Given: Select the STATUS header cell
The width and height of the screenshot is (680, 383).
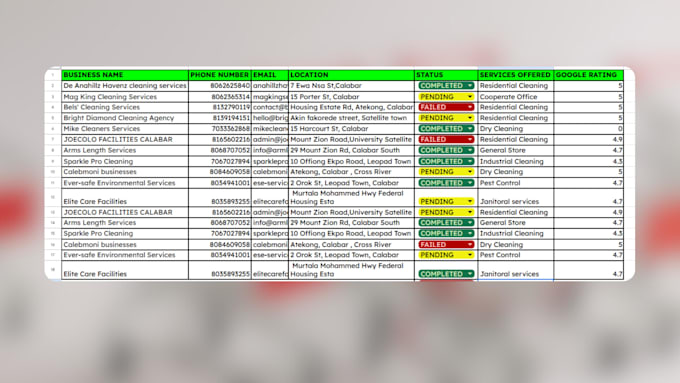Looking at the screenshot, I should point(446,75).
